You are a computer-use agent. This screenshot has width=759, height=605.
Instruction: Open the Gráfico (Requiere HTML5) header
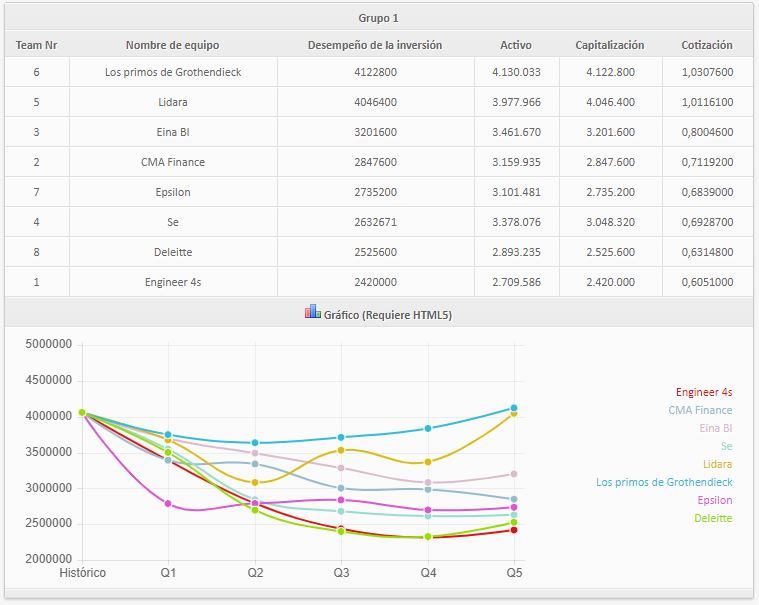click(379, 312)
